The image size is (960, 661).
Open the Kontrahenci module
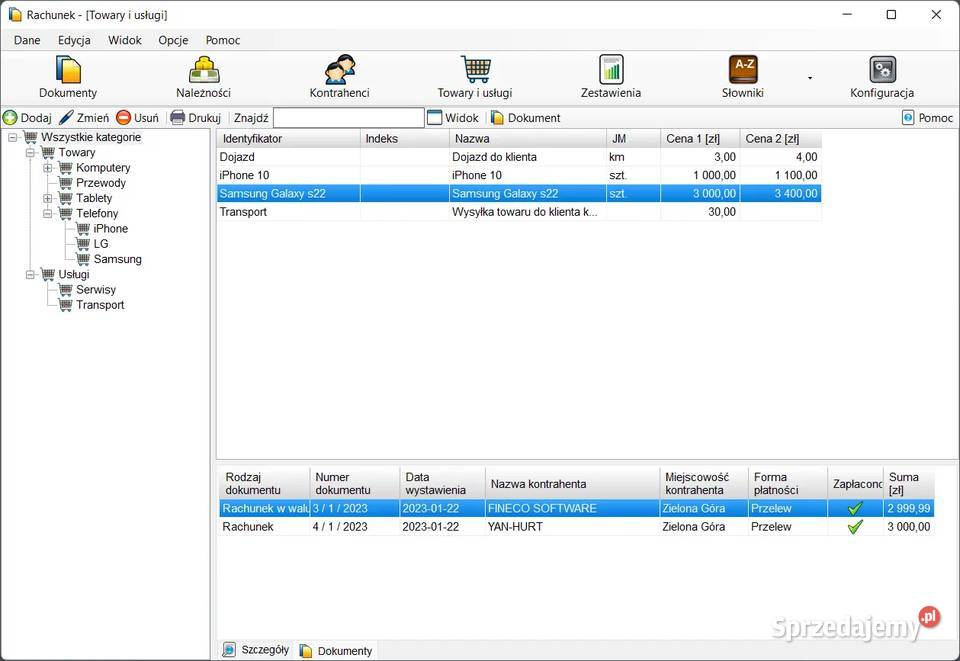pyautogui.click(x=339, y=77)
